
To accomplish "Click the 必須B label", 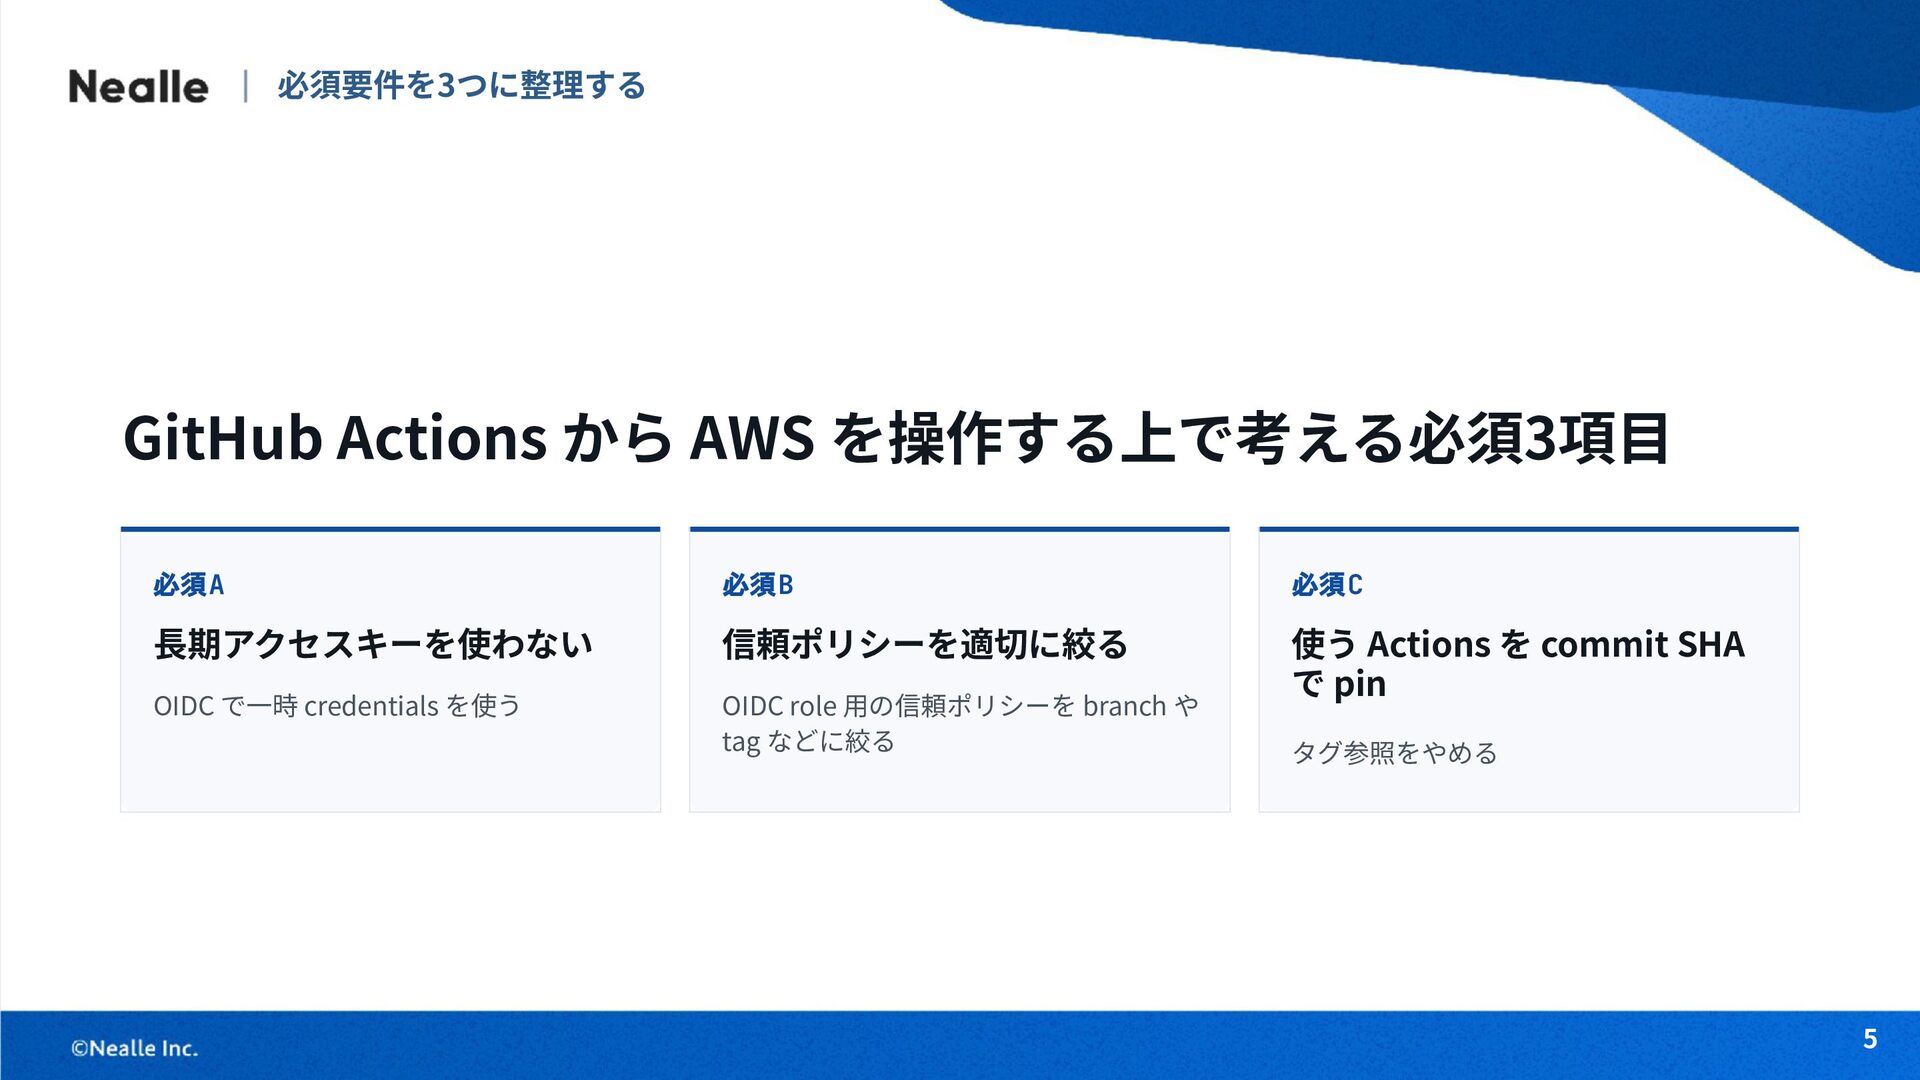I will (757, 584).
